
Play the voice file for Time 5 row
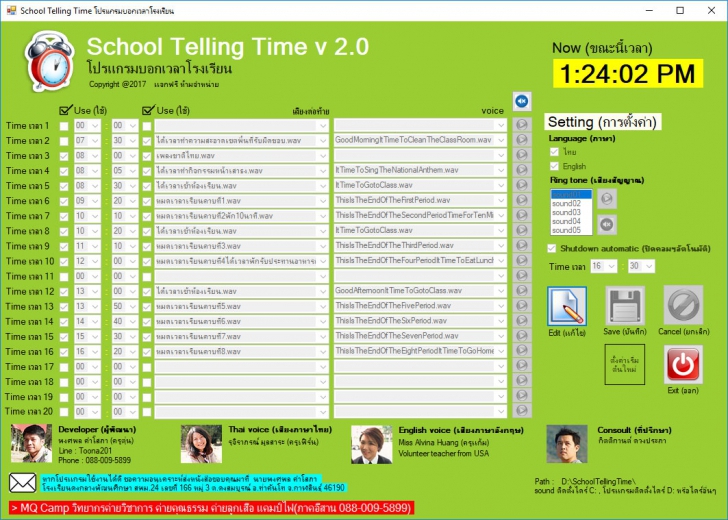point(522,185)
